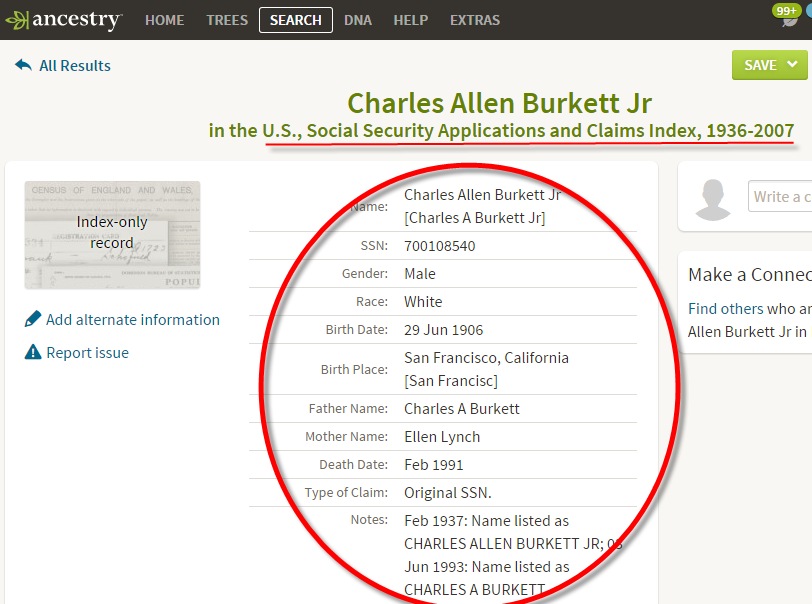Open the TREES menu
The height and width of the screenshot is (604, 812).
click(226, 19)
